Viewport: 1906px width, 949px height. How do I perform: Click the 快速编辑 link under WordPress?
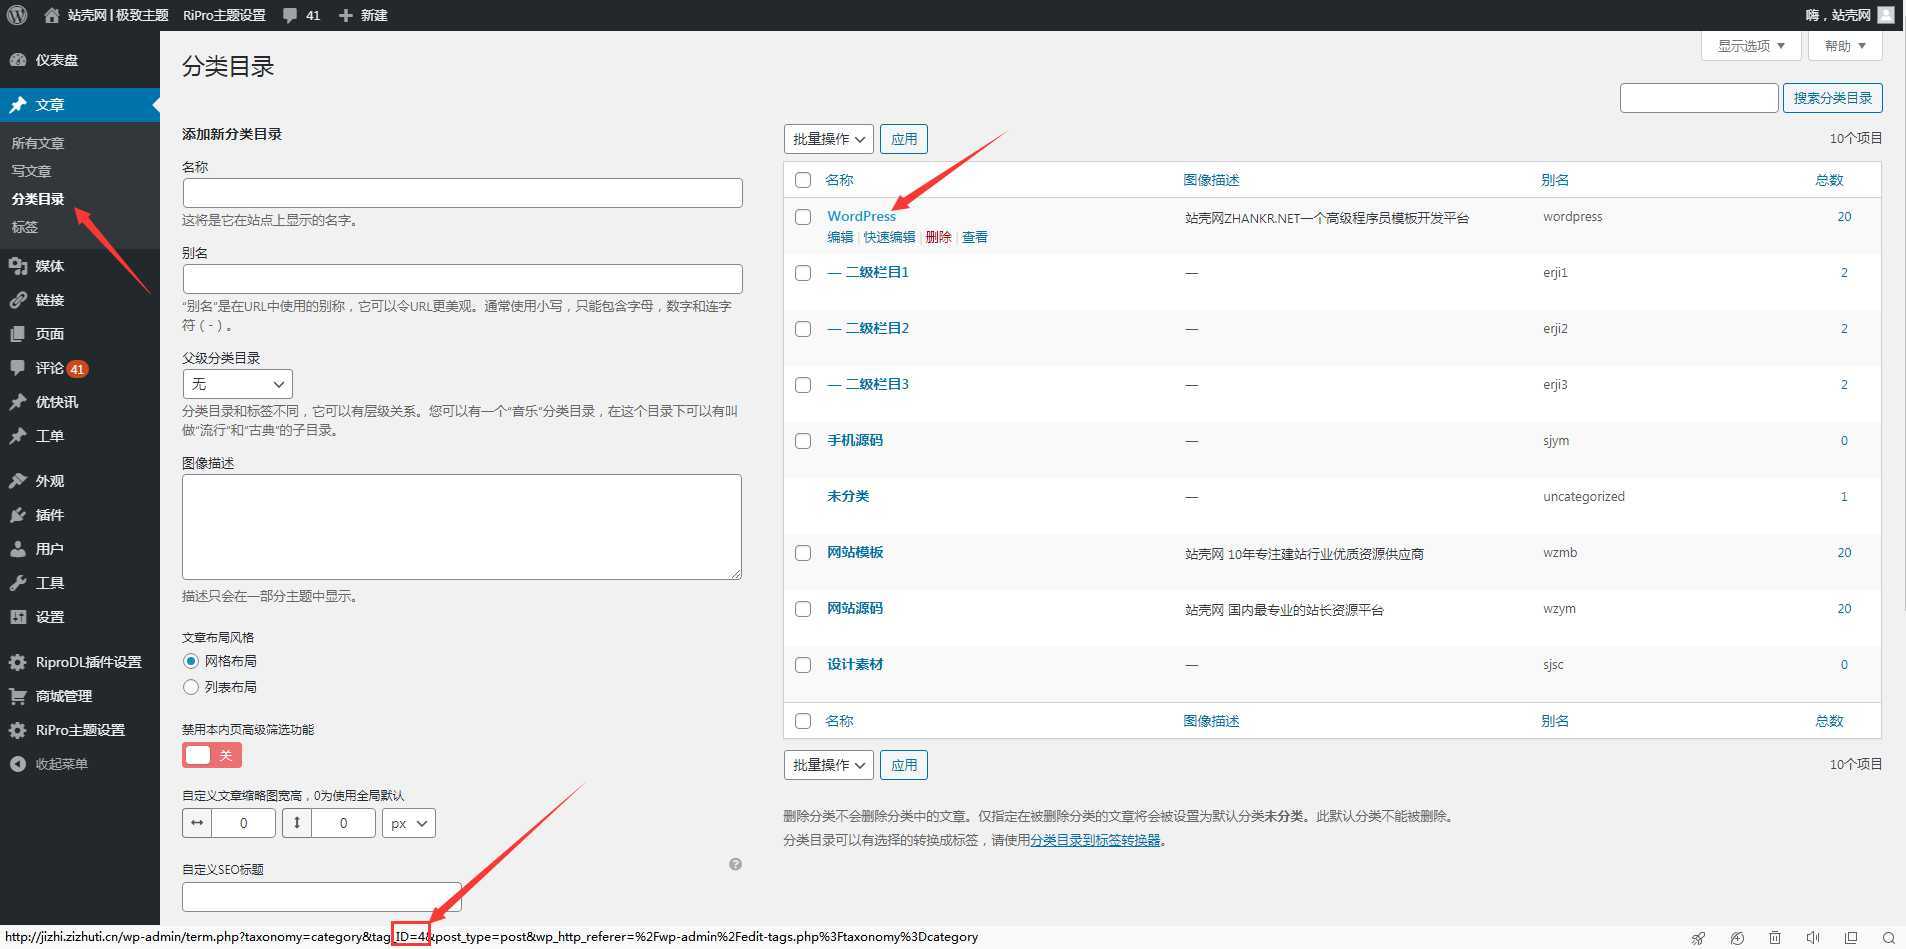tap(889, 237)
